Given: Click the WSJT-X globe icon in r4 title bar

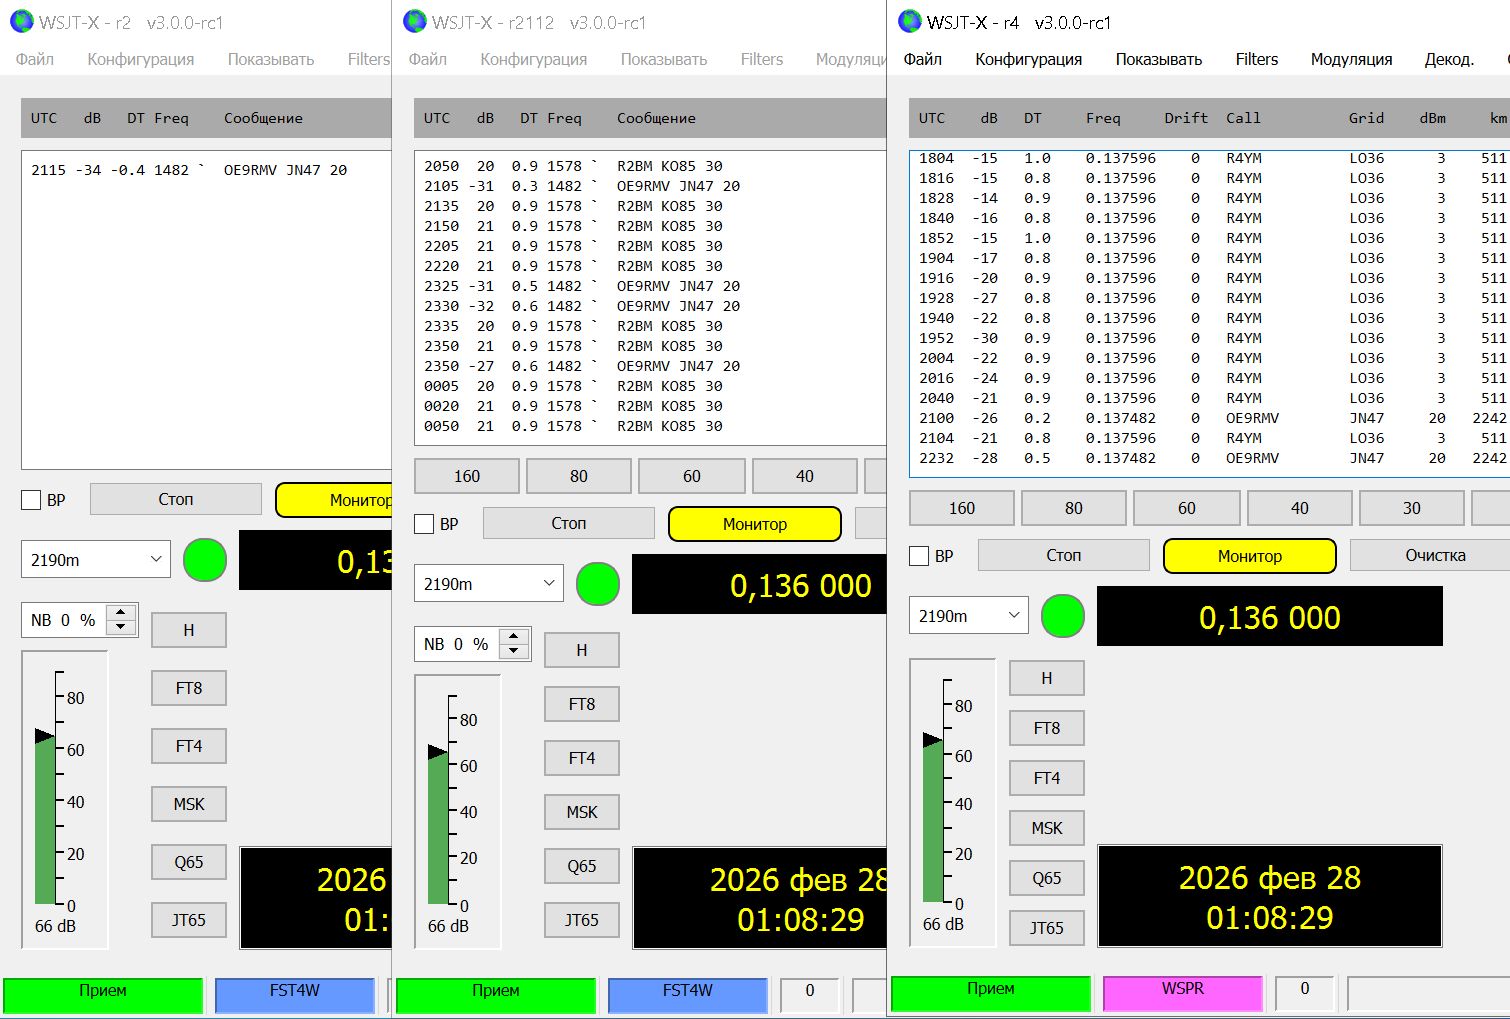Looking at the screenshot, I should [x=910, y=22].
